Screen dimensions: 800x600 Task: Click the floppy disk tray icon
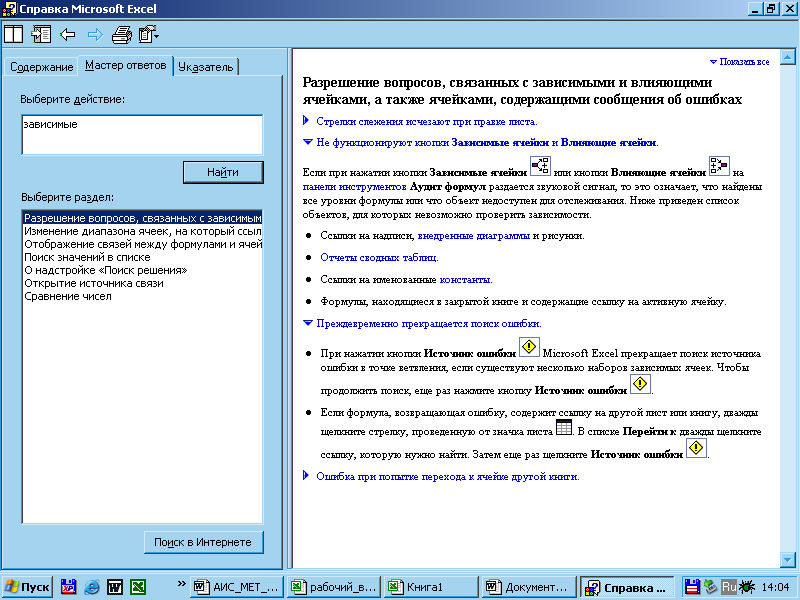(x=692, y=587)
